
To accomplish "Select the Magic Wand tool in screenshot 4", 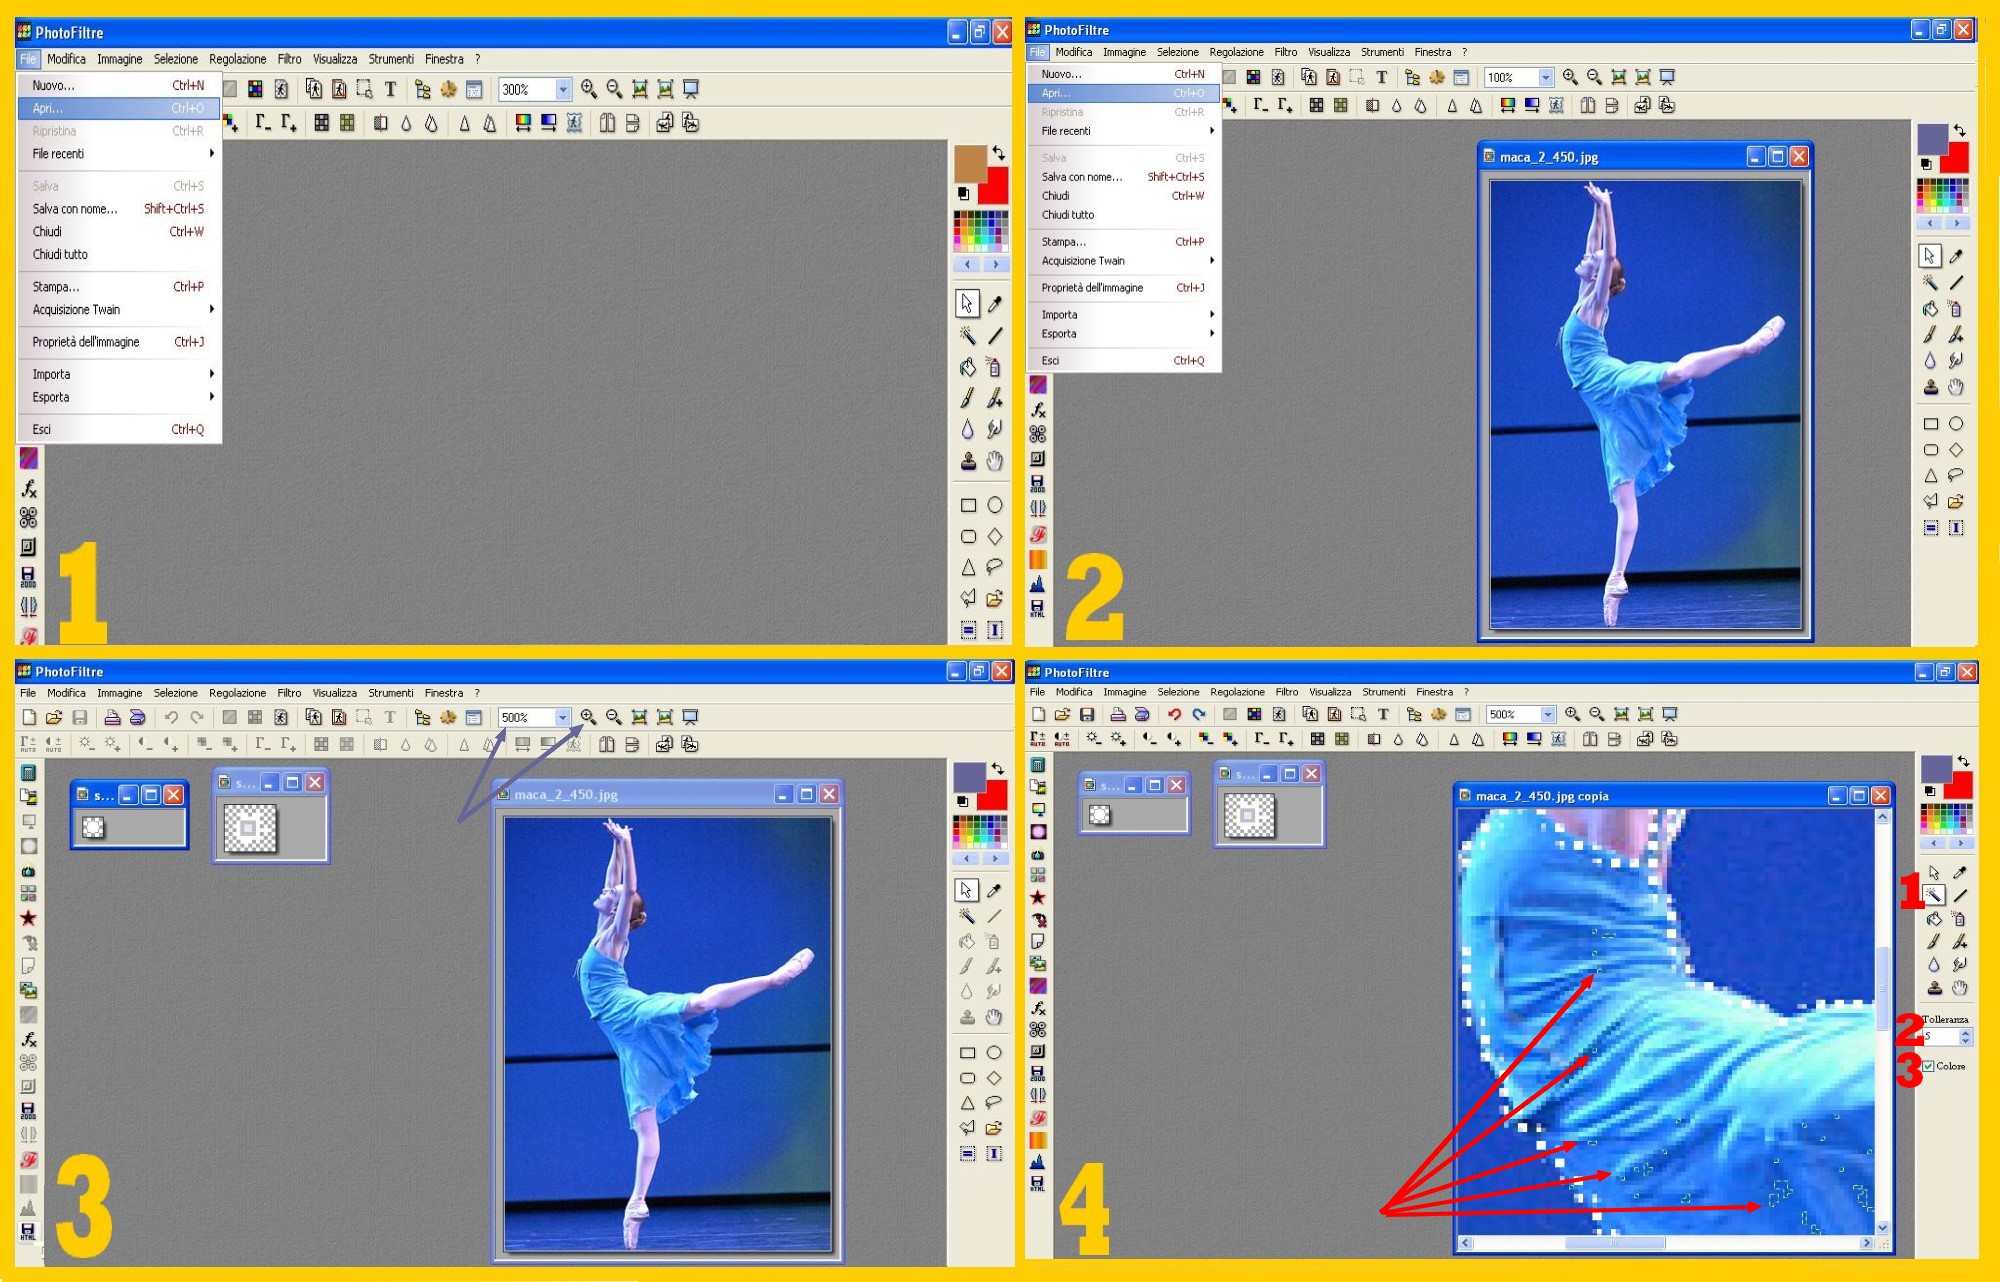I will (x=1933, y=895).
